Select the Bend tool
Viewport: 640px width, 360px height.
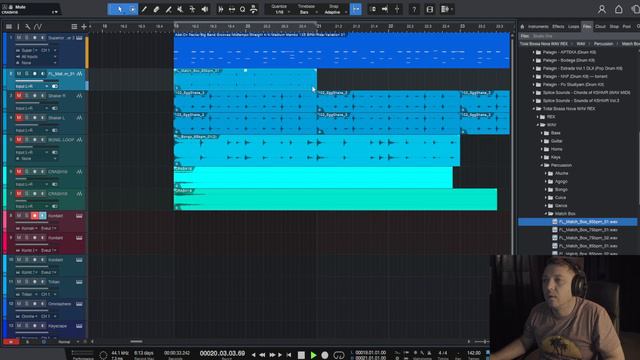coord(192,9)
